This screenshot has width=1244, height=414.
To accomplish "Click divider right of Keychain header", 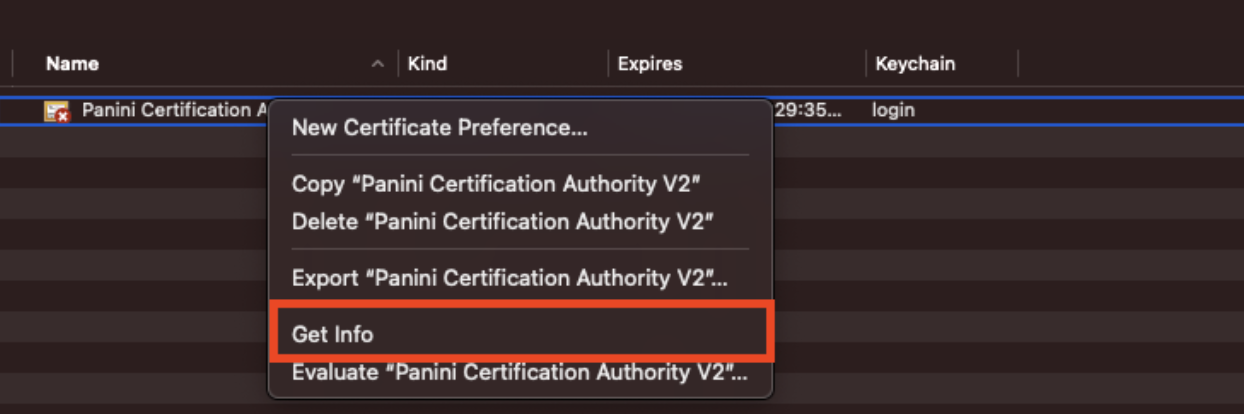I will (x=1018, y=64).
